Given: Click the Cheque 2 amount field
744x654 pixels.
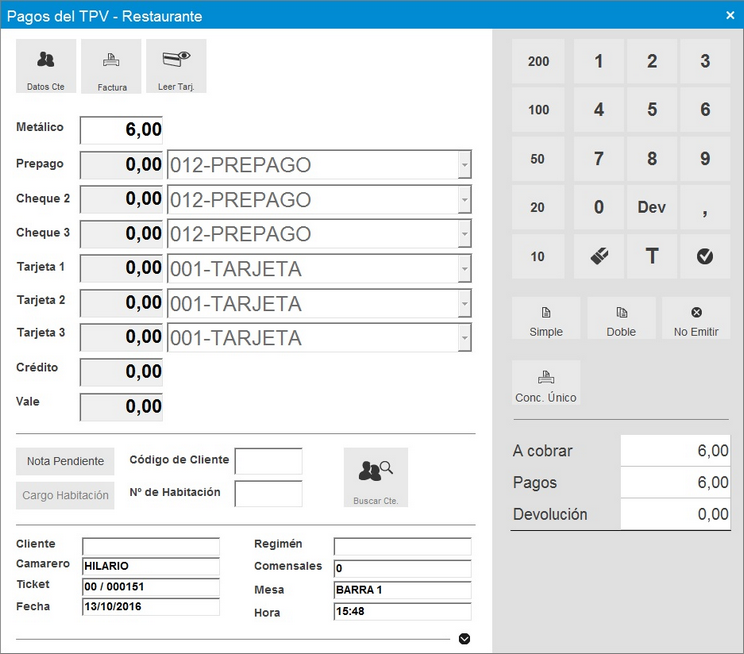Looking at the screenshot, I should [x=121, y=199].
